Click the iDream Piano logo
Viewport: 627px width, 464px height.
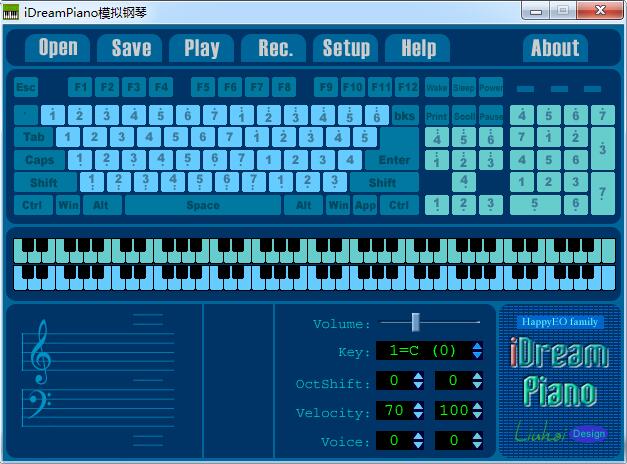click(x=559, y=372)
